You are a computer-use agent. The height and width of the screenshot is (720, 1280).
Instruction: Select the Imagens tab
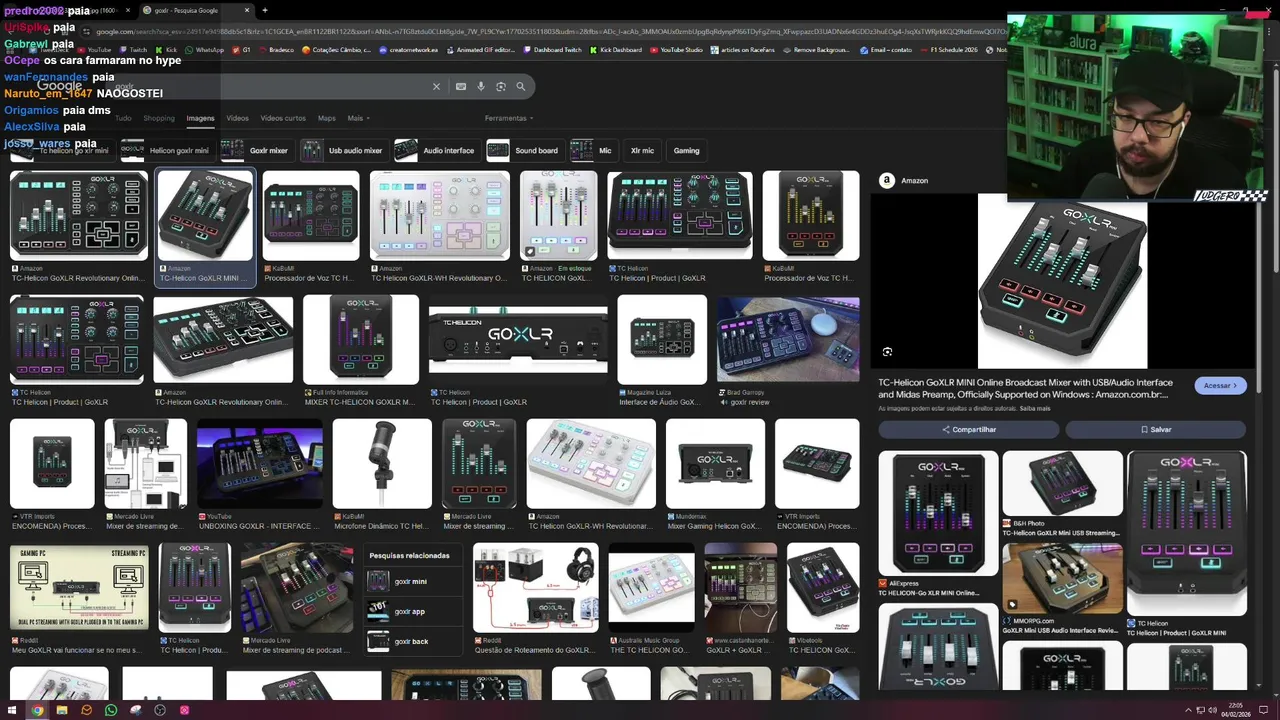200,118
